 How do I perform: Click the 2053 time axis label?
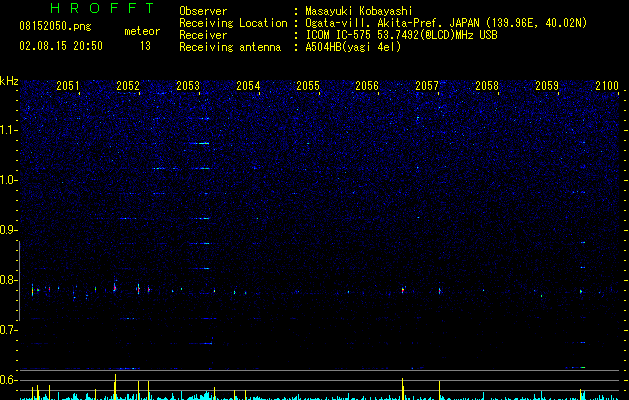click(x=188, y=85)
